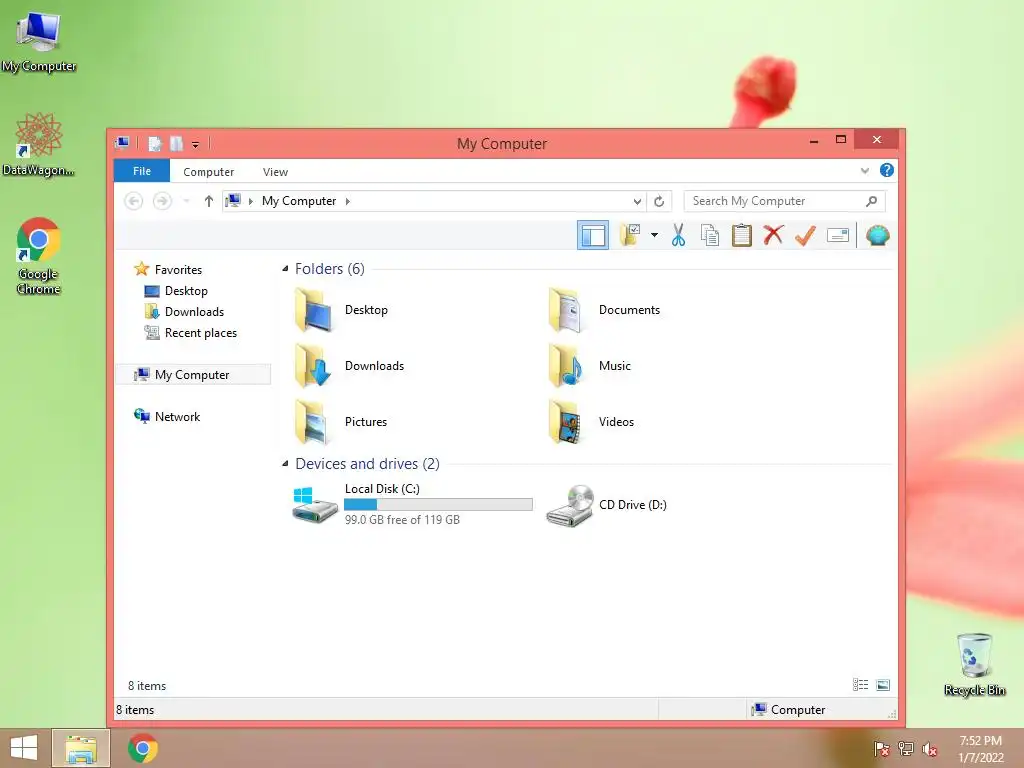
Task: Click the Refresh button in address bar
Action: pos(659,201)
